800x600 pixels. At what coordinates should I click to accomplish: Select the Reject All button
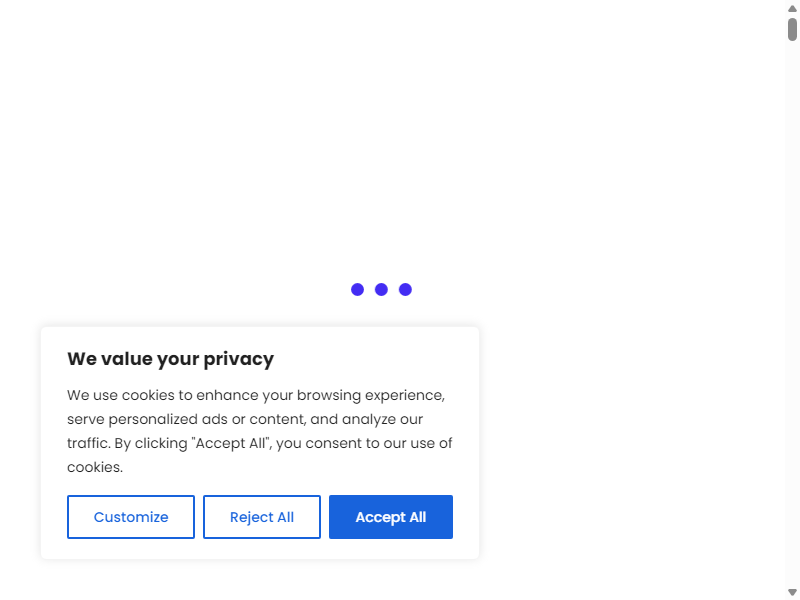[262, 517]
